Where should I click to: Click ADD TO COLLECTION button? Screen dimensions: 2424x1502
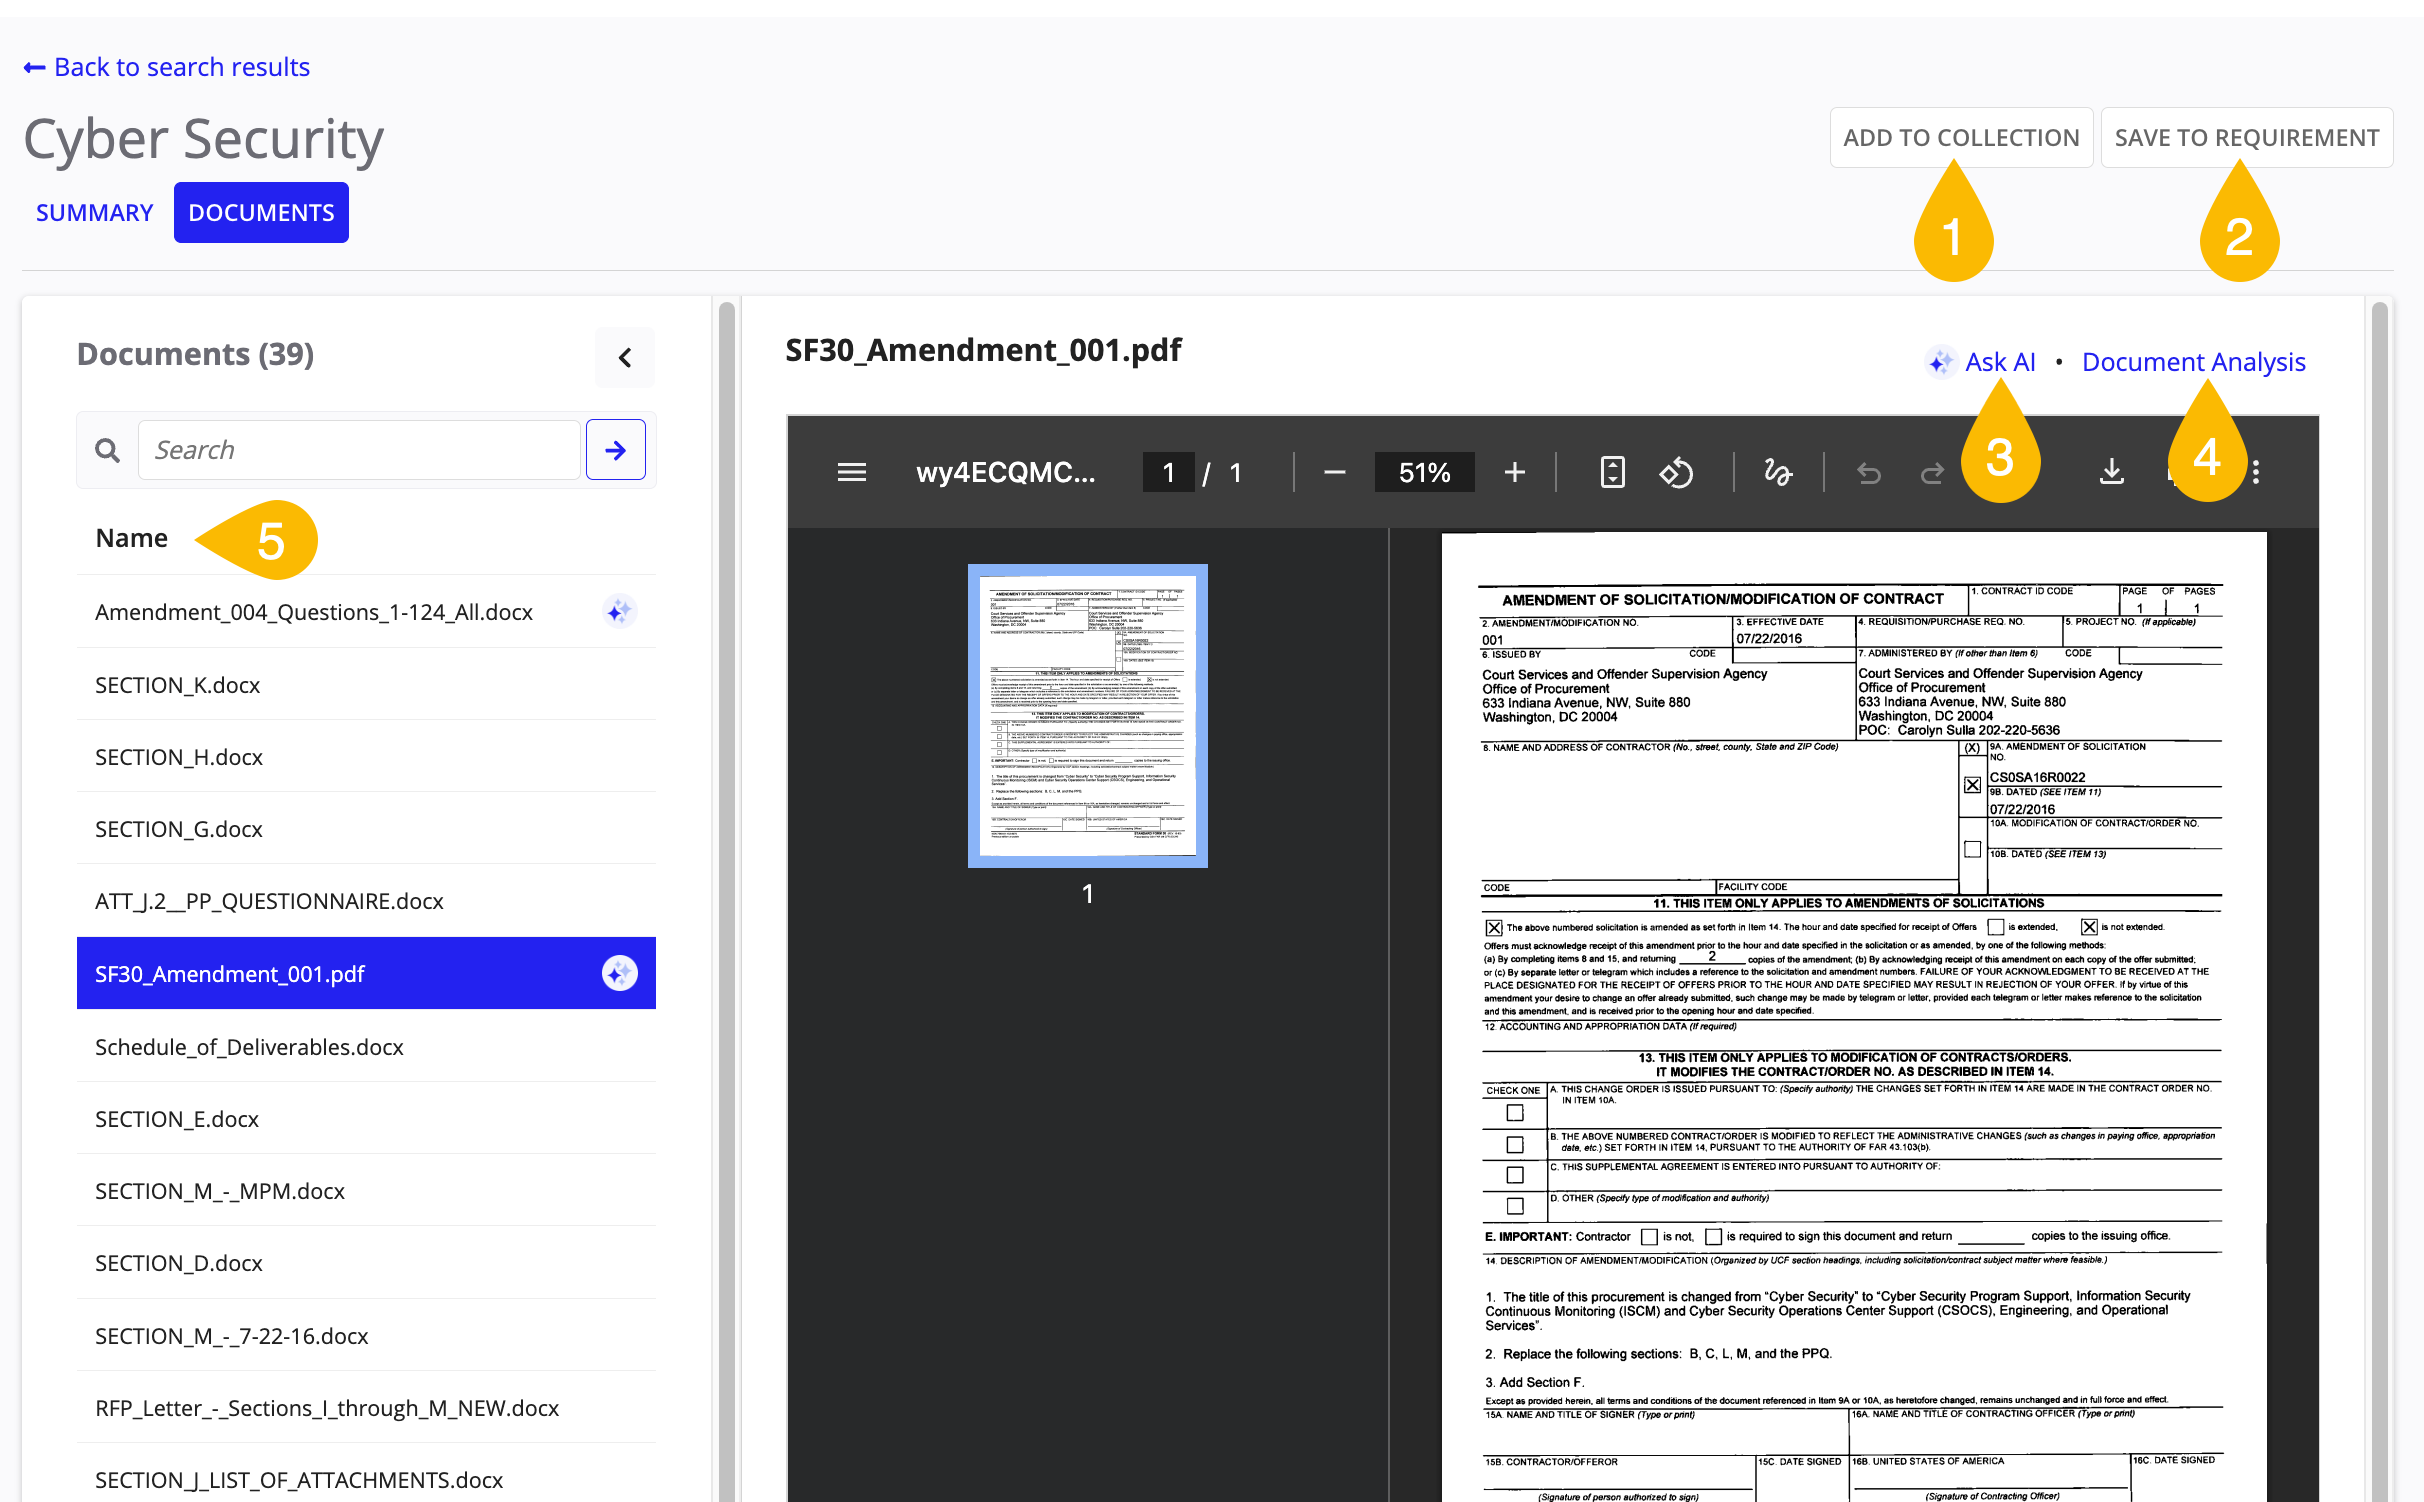tap(1961, 138)
